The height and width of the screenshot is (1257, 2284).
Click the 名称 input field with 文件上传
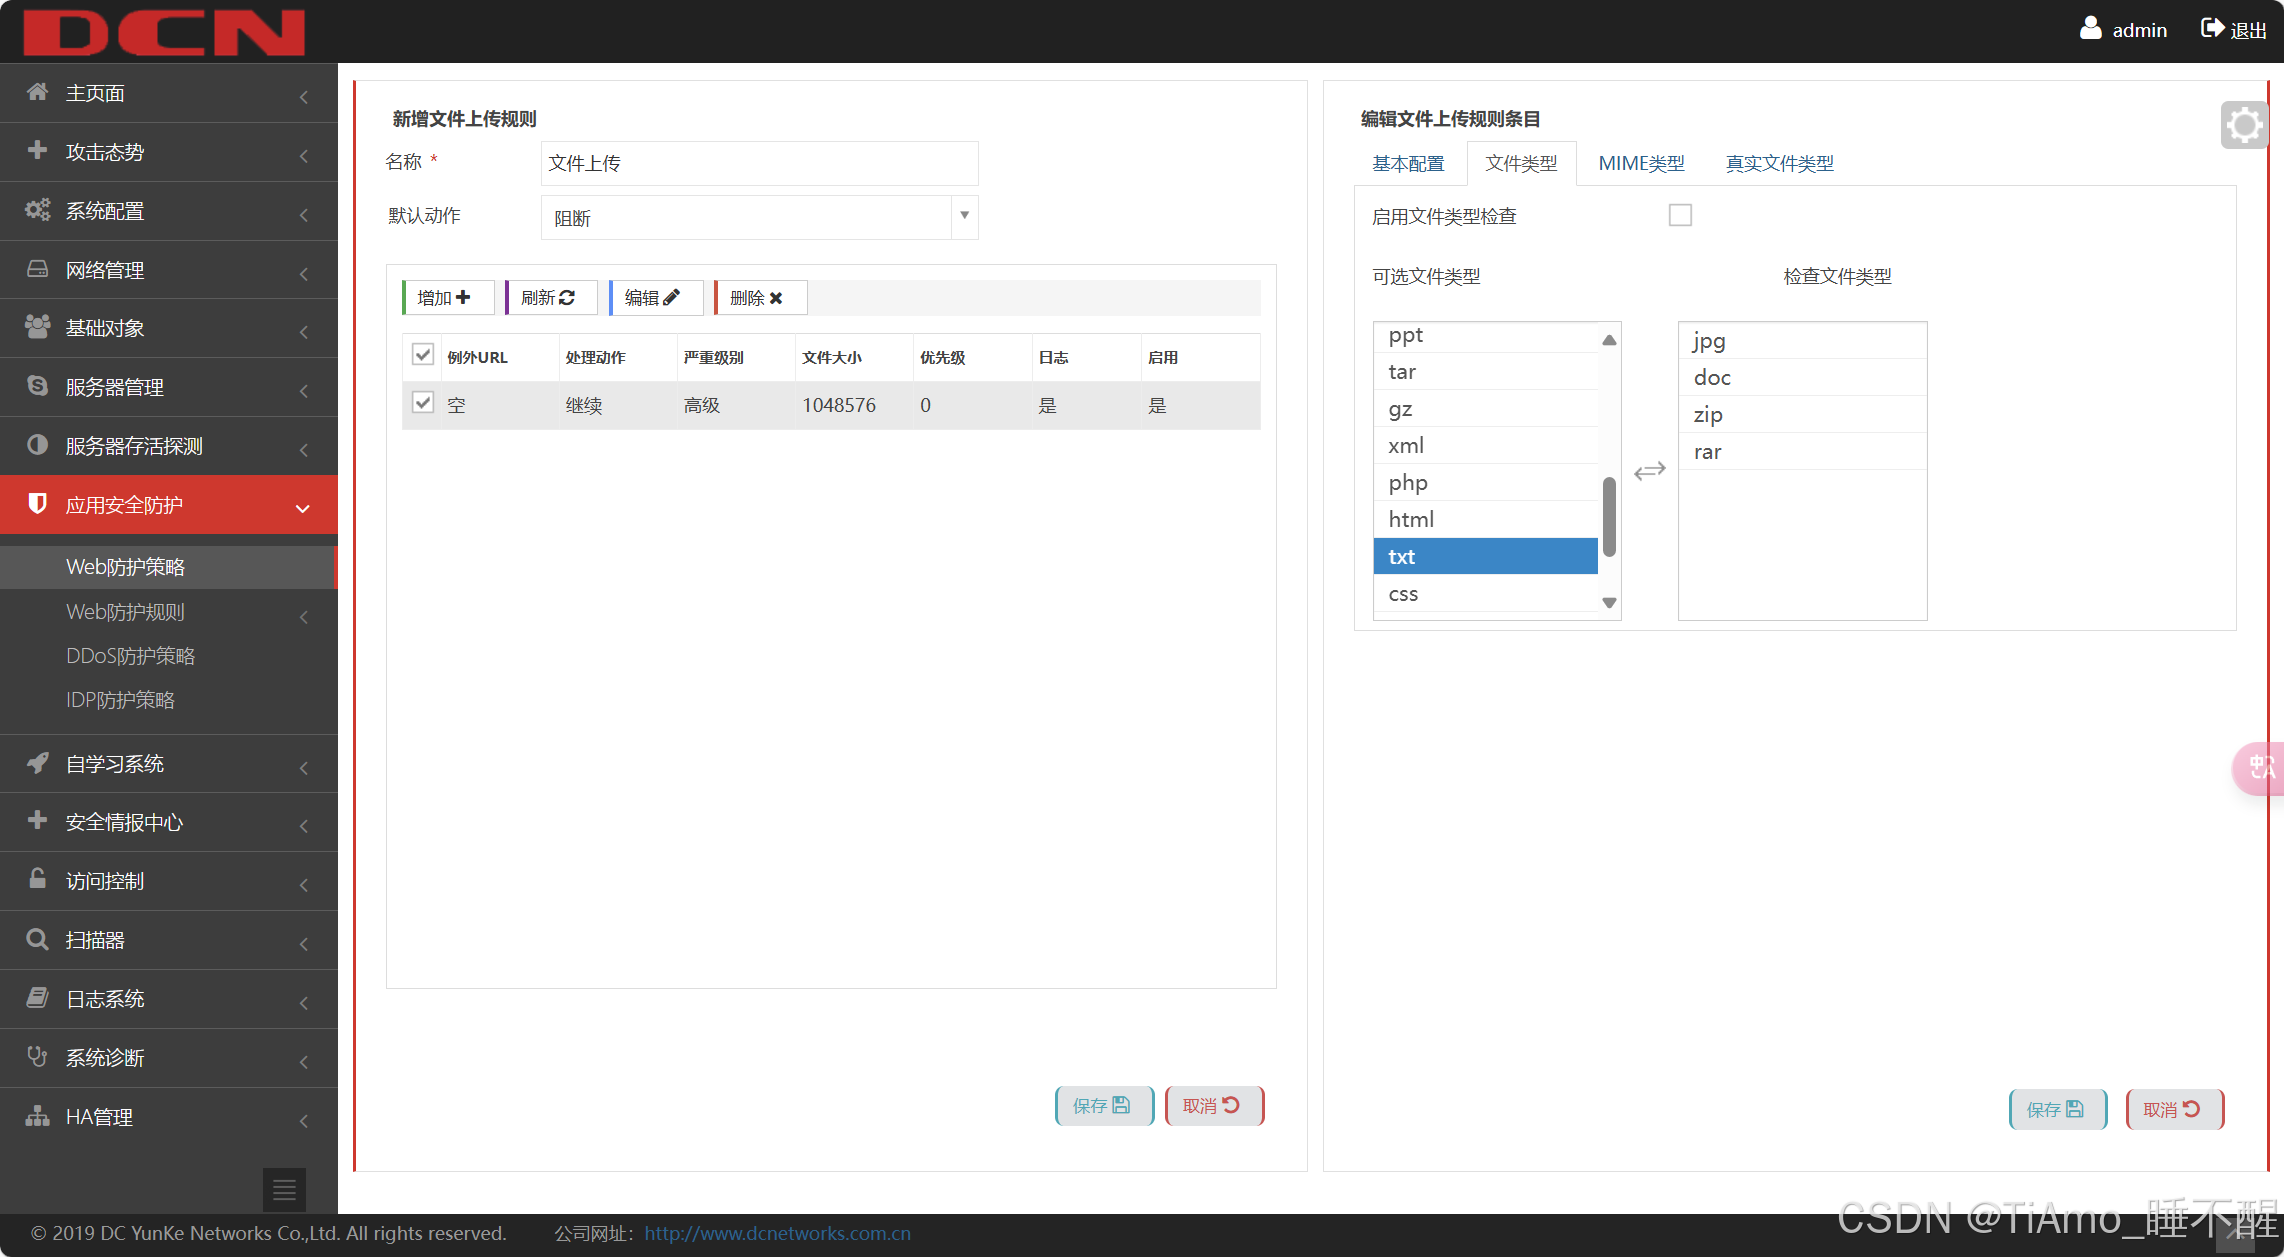point(759,163)
